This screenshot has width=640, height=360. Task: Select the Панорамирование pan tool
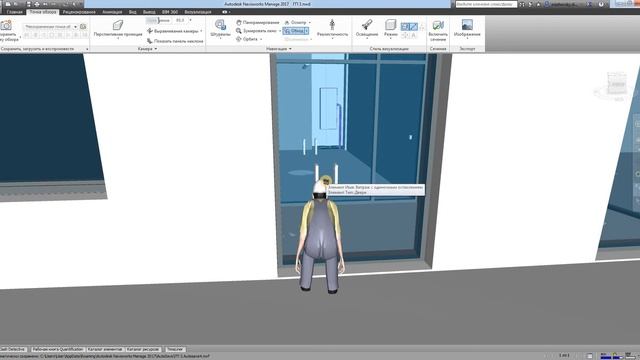[258, 22]
